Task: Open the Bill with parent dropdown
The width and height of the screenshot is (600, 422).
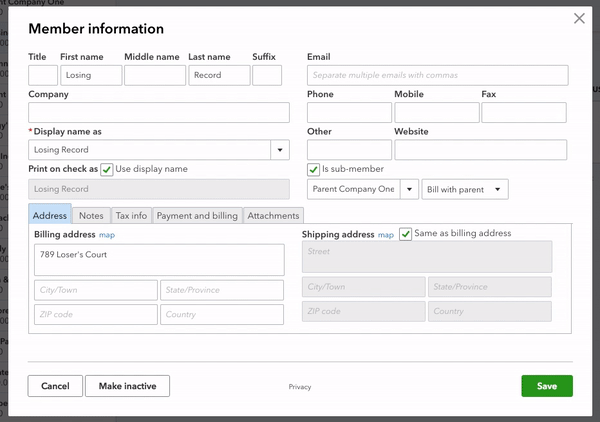Action: point(465,189)
